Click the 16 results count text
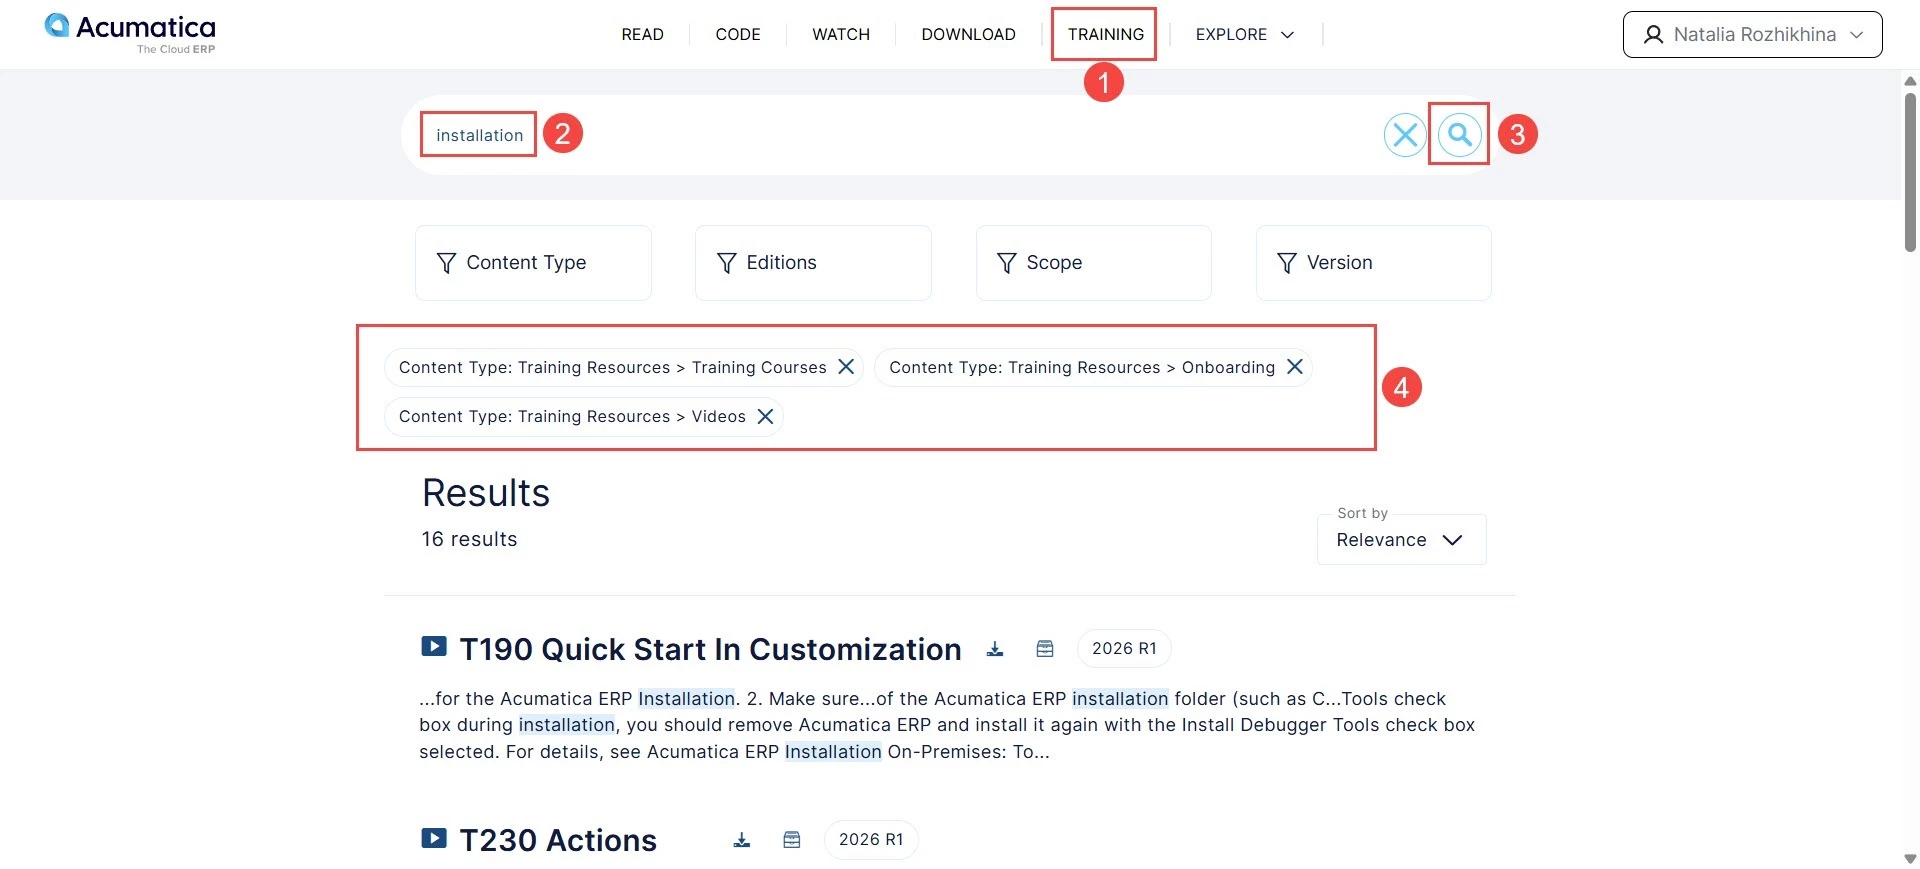The width and height of the screenshot is (1920, 869). coord(469,539)
